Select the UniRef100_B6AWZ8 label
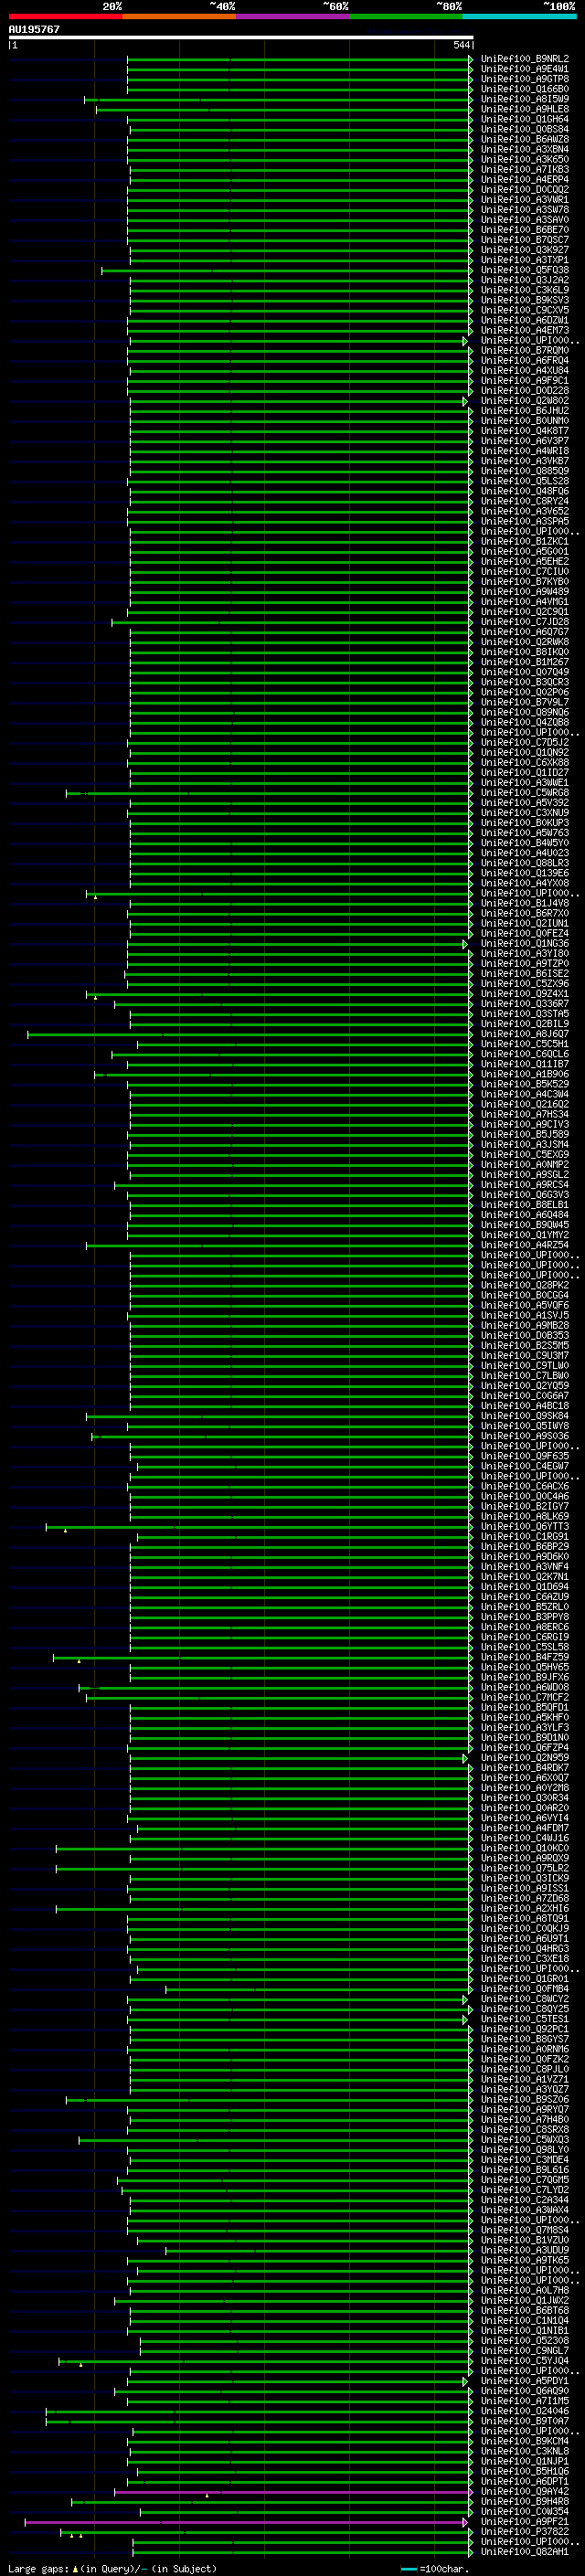The width and height of the screenshot is (585, 2576). pos(524,139)
